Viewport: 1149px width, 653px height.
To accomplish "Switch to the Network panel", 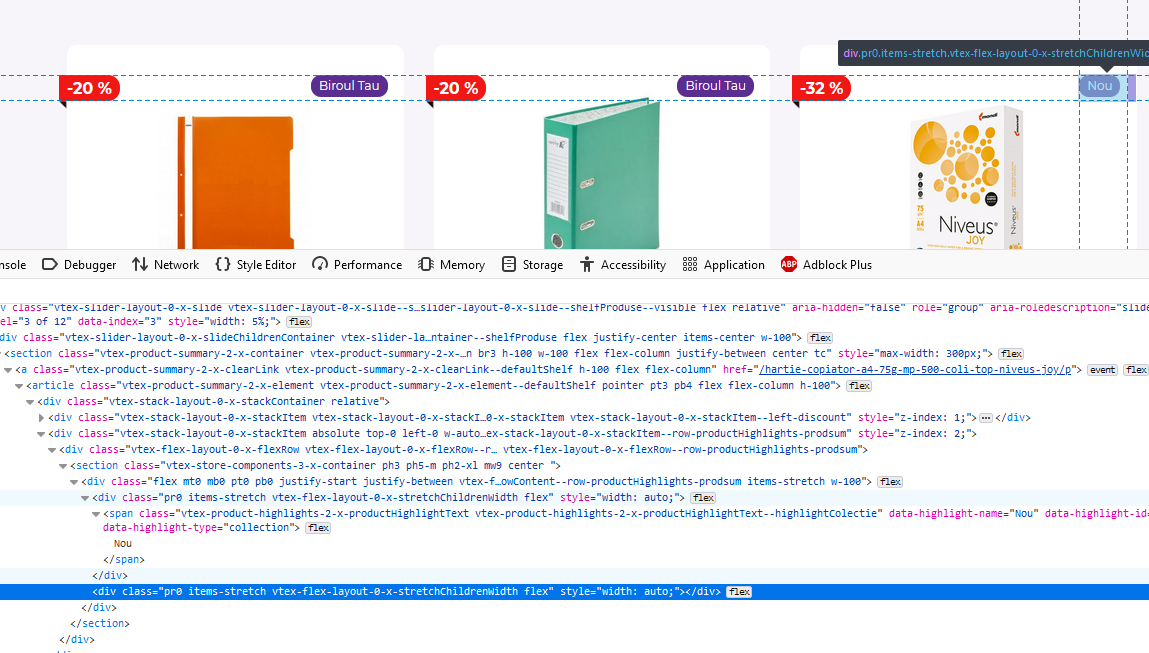I will click(165, 264).
